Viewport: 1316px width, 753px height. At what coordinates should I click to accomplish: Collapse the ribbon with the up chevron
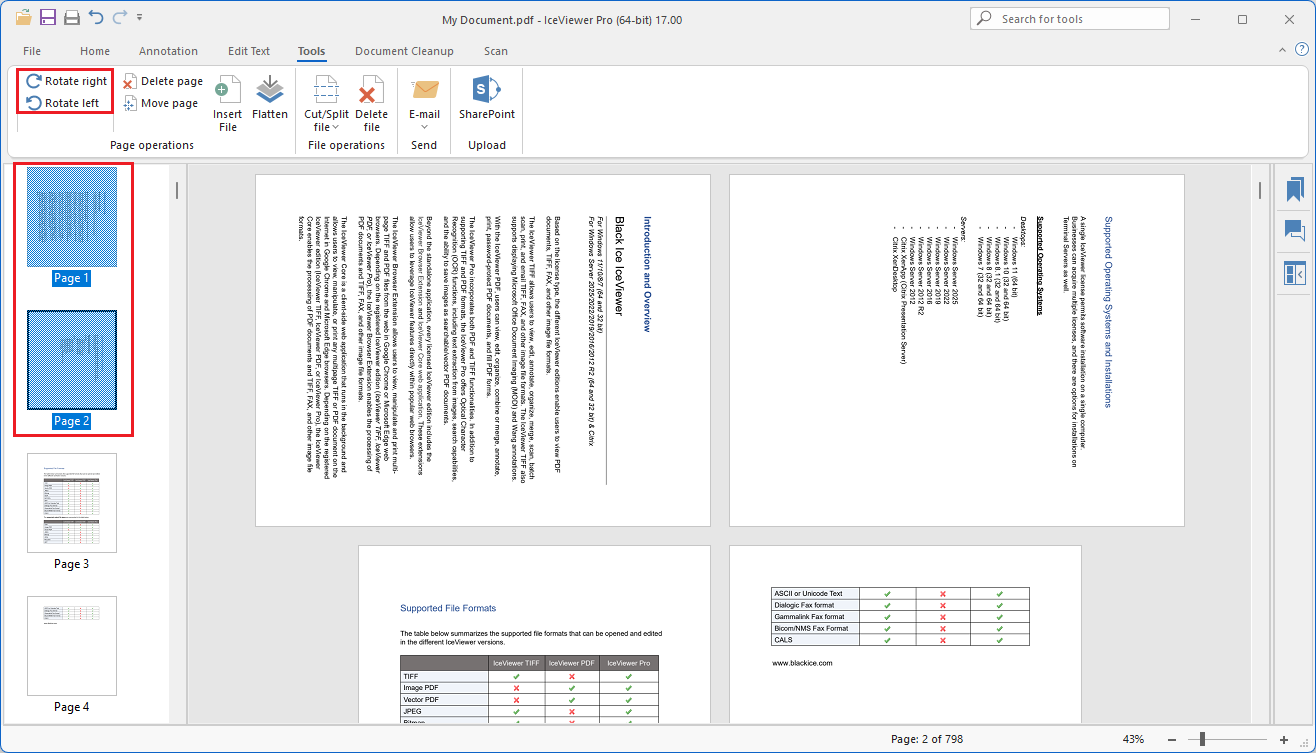(1282, 49)
